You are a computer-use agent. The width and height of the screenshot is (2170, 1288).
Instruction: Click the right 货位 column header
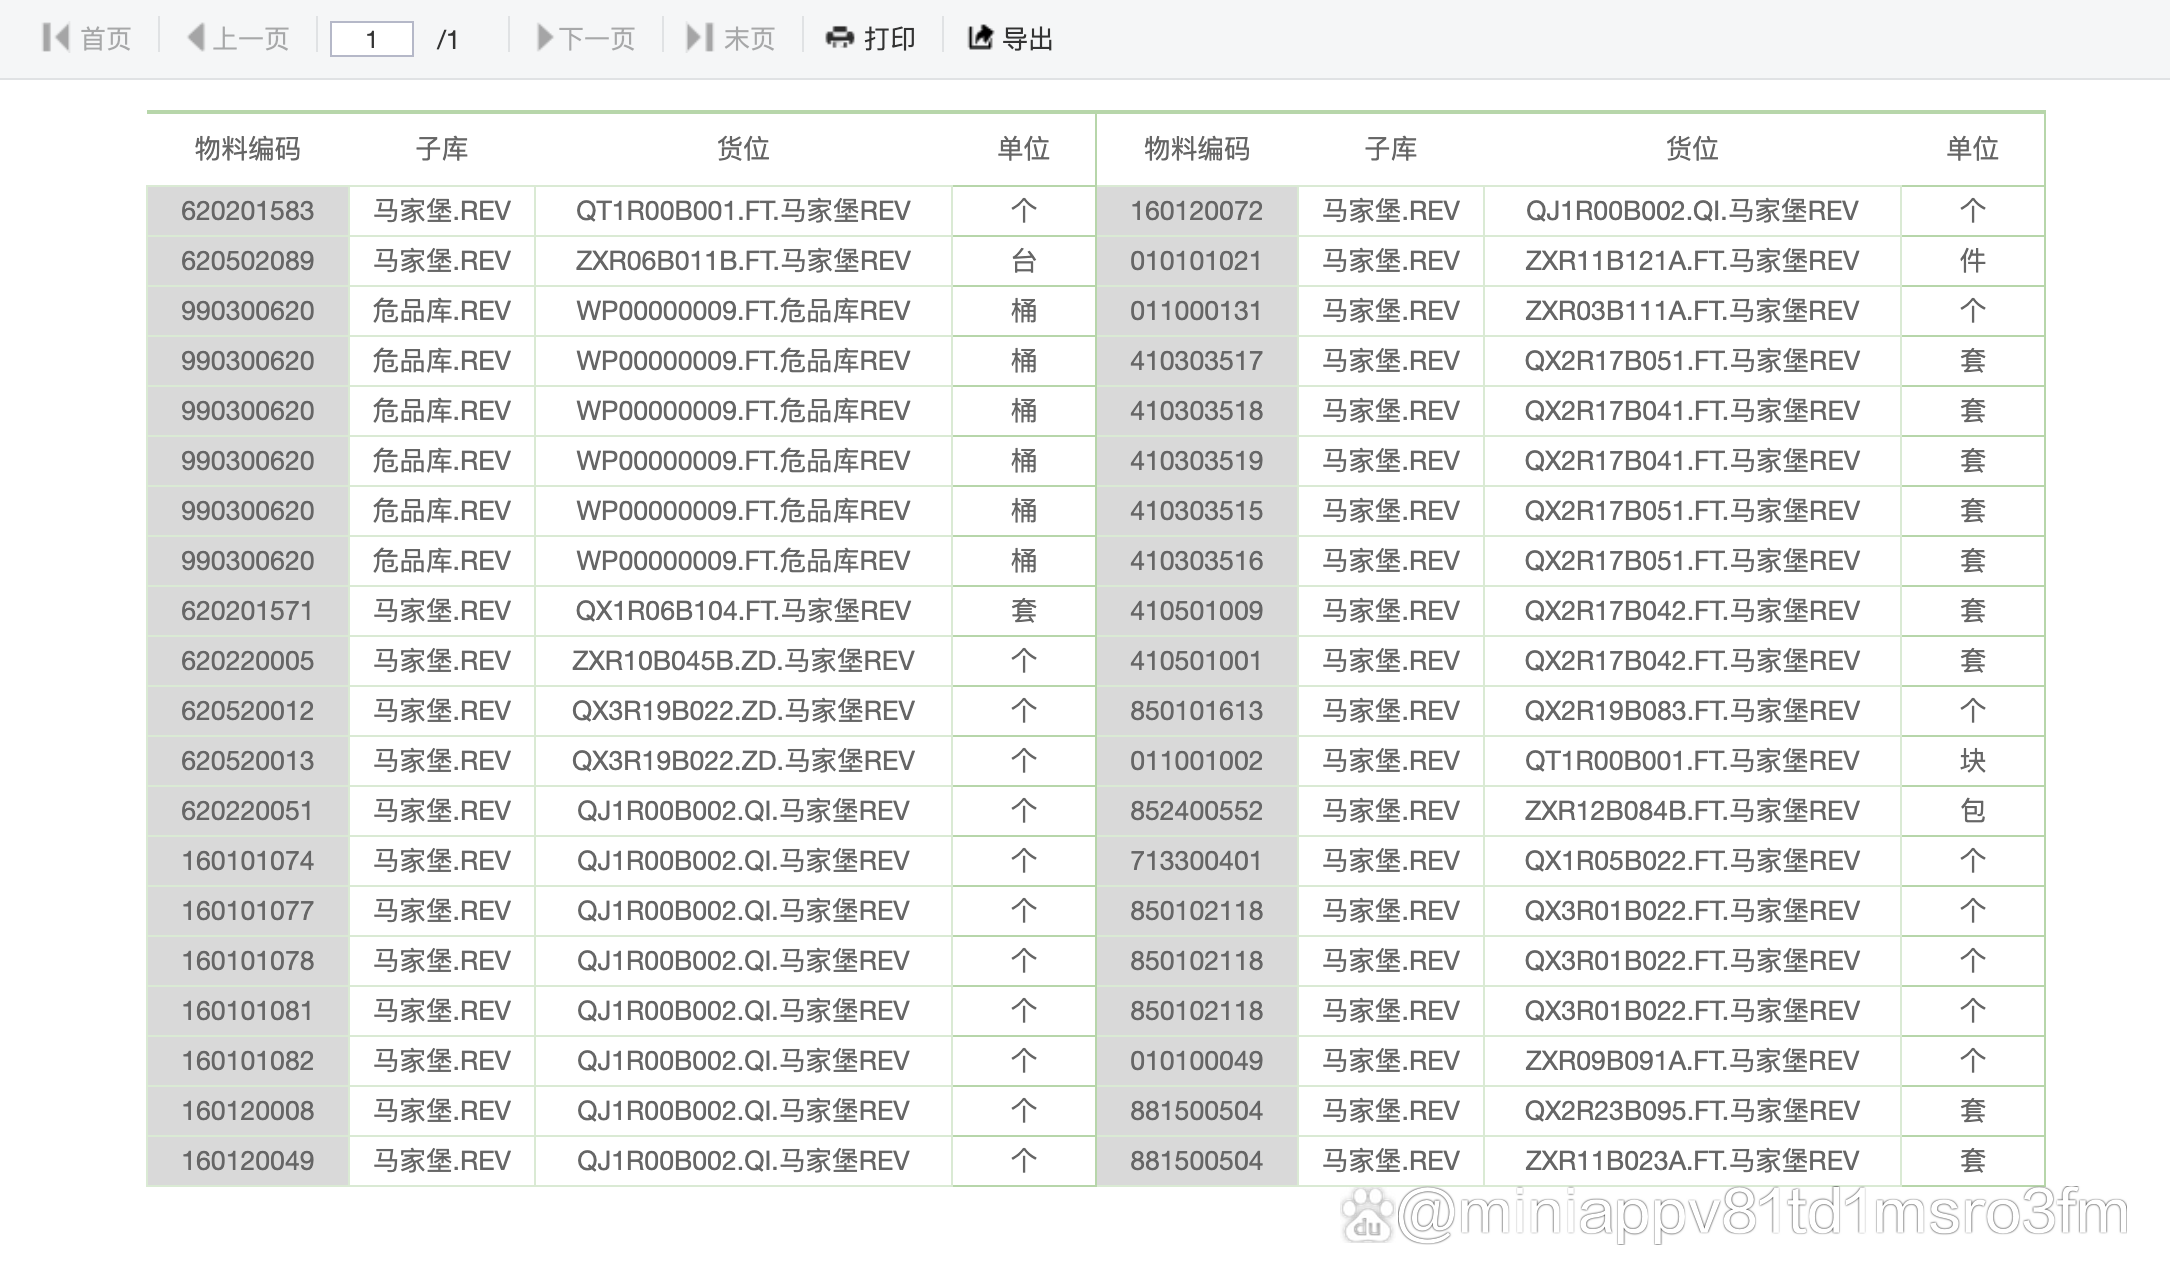[x=1691, y=149]
